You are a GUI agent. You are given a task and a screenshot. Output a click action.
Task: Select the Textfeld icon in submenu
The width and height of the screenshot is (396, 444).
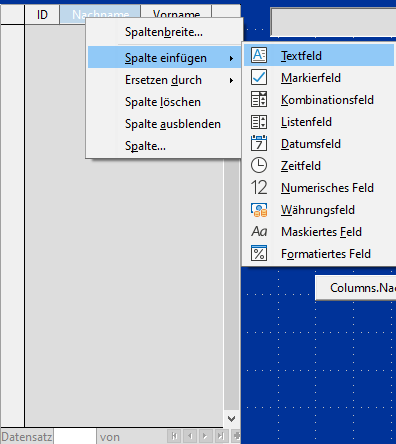point(259,55)
